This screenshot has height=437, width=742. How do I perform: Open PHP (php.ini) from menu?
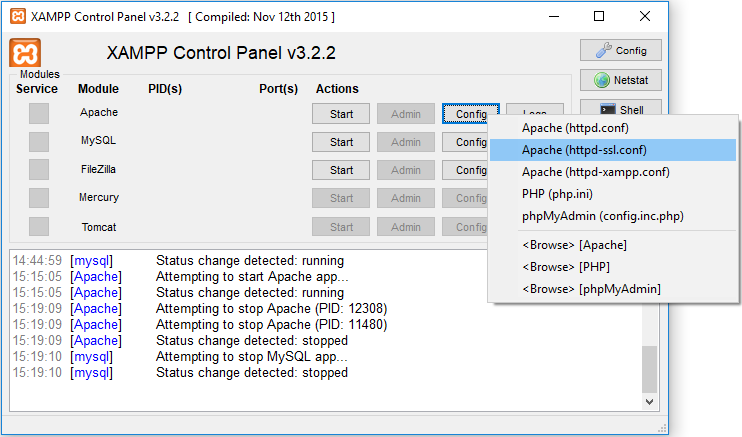[x=613, y=194]
